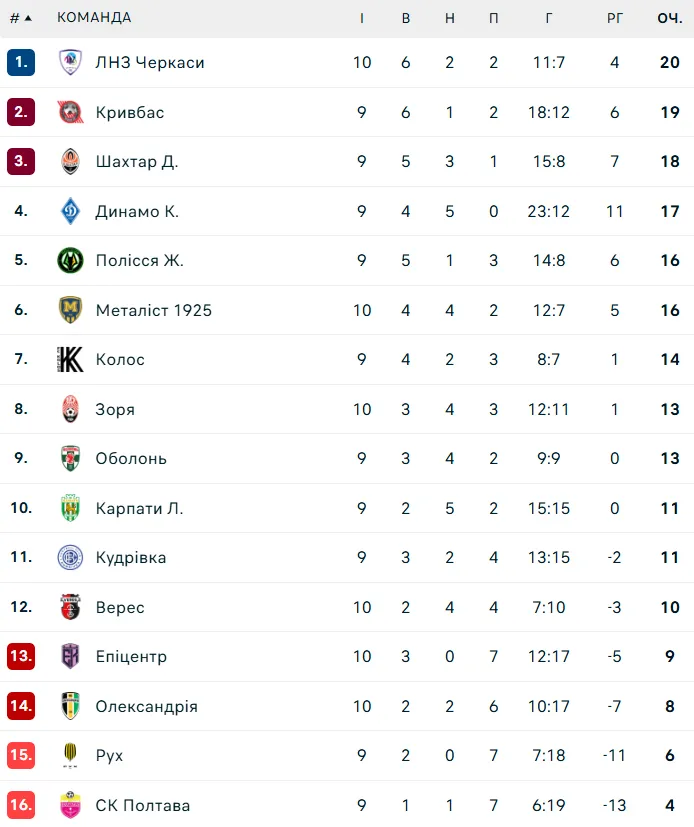Click the Рух club logo
The image size is (694, 827).
[x=69, y=756]
